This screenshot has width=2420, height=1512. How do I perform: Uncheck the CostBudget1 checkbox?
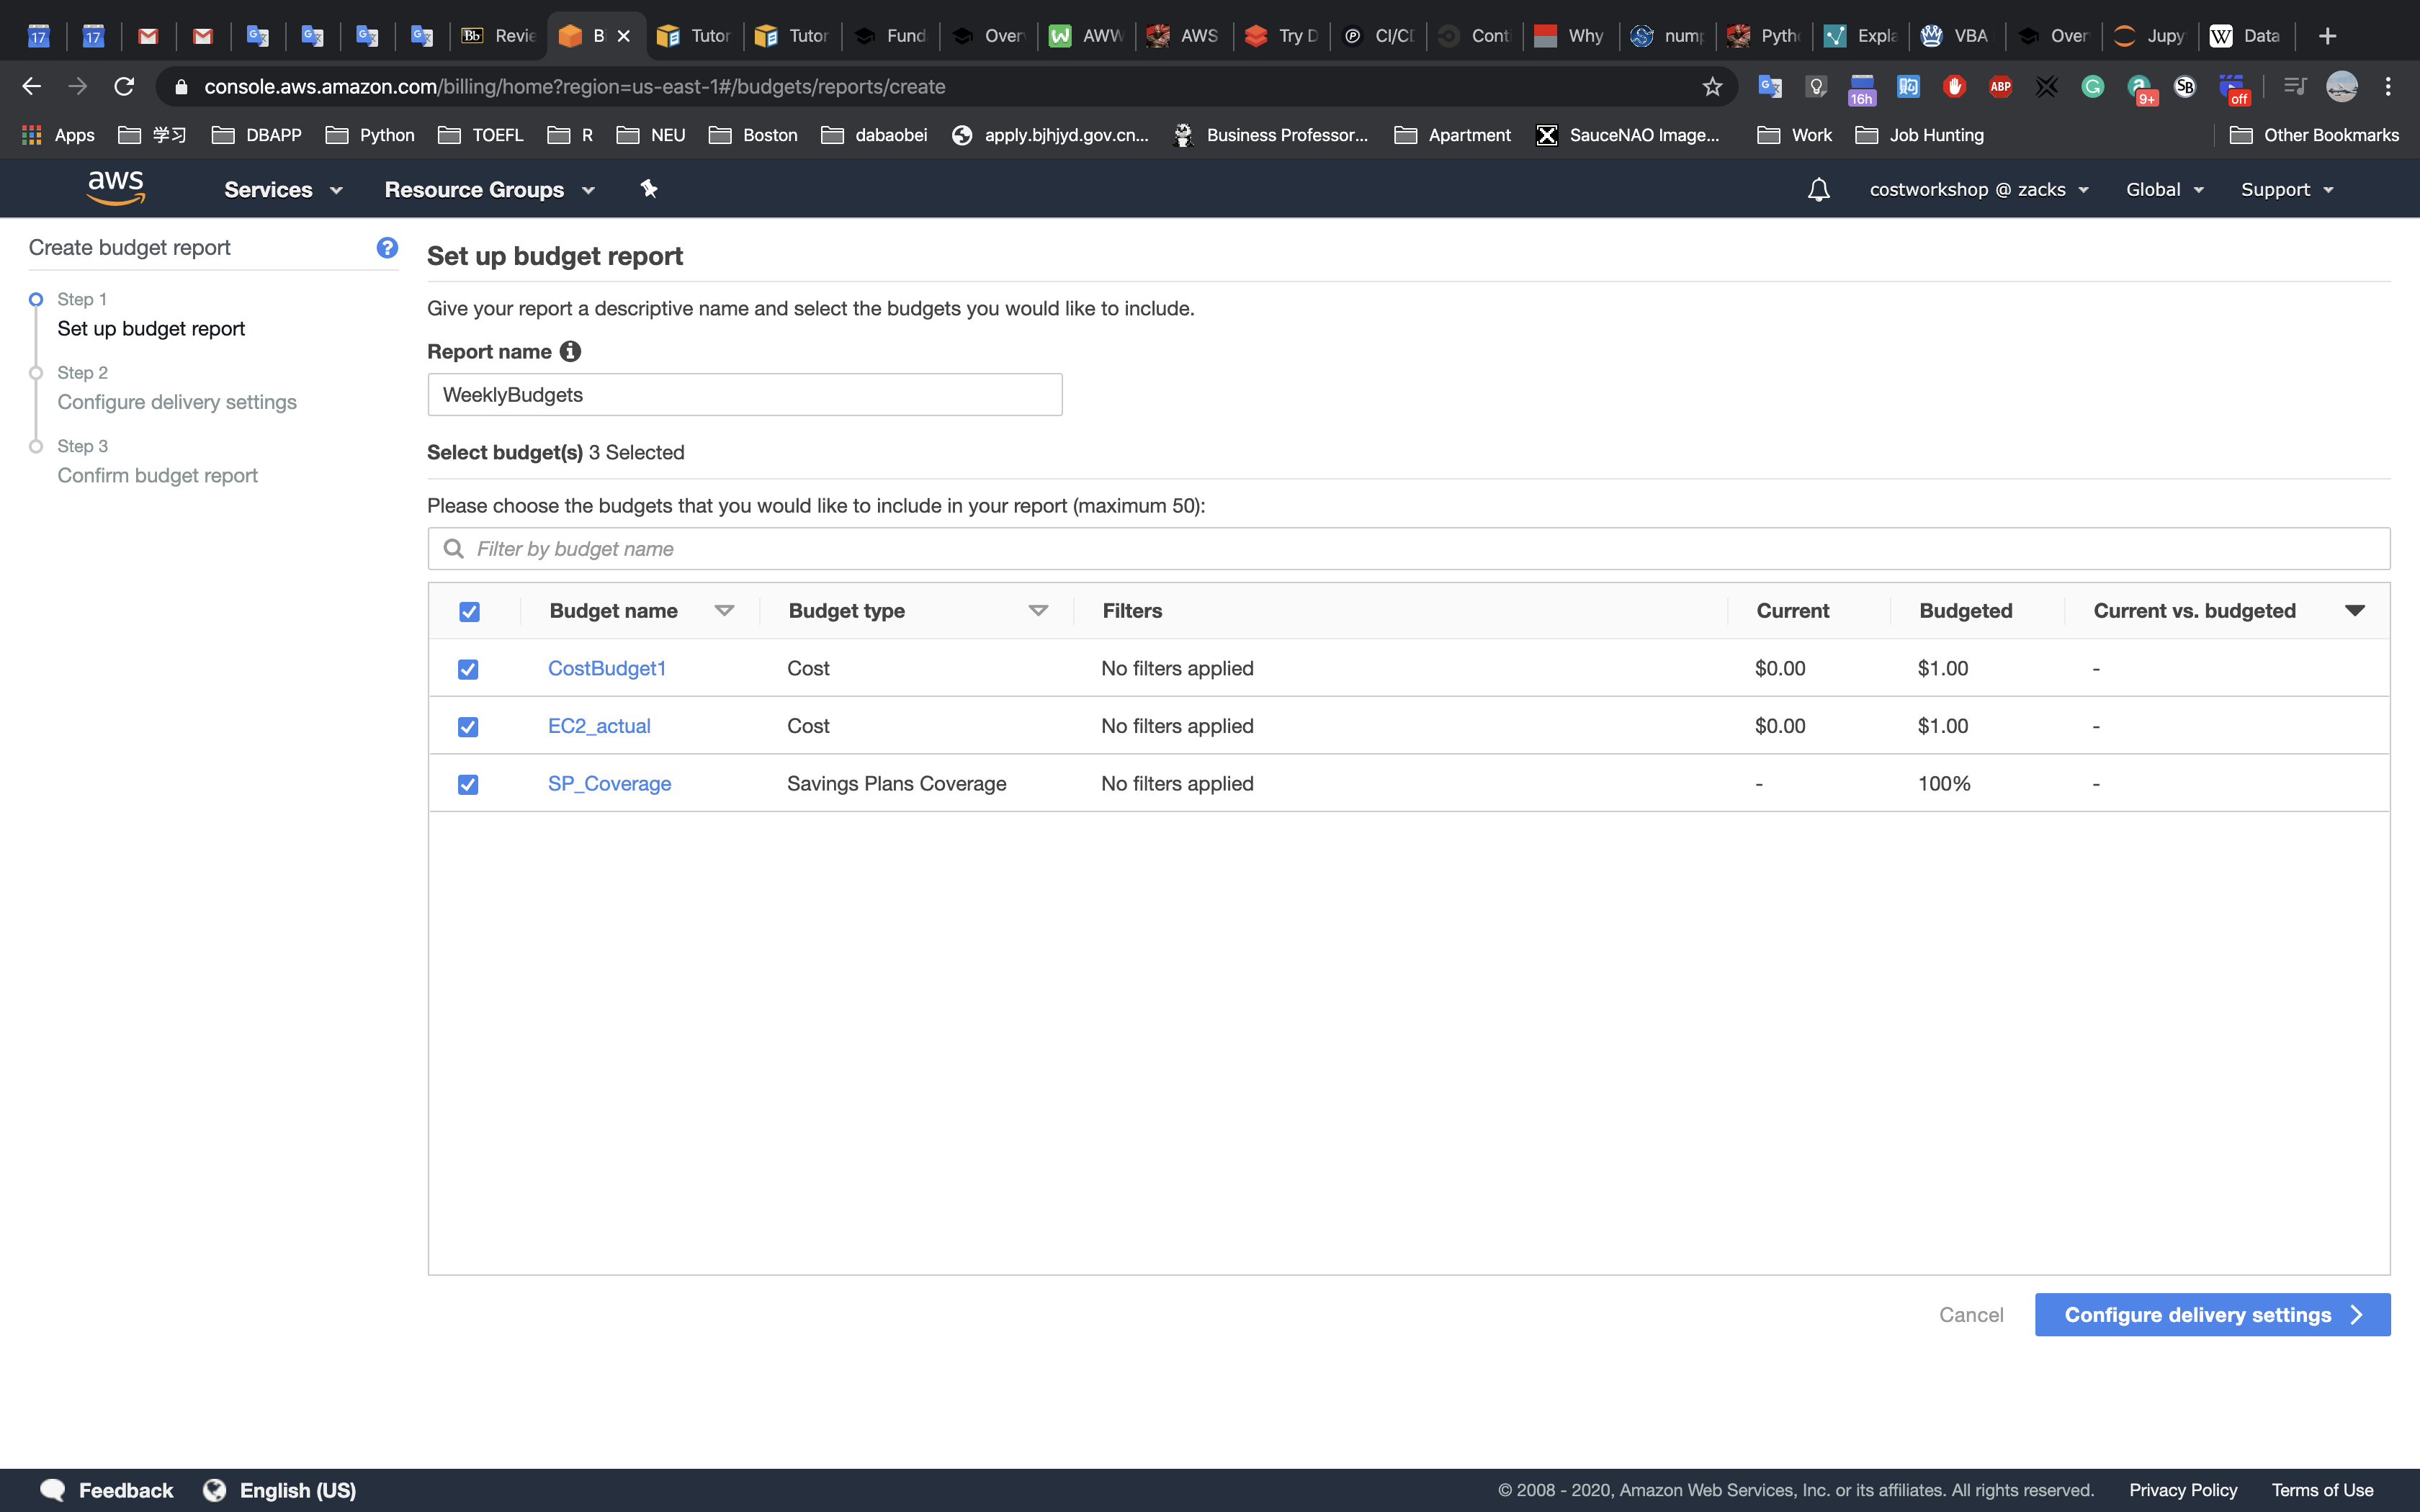tap(468, 669)
